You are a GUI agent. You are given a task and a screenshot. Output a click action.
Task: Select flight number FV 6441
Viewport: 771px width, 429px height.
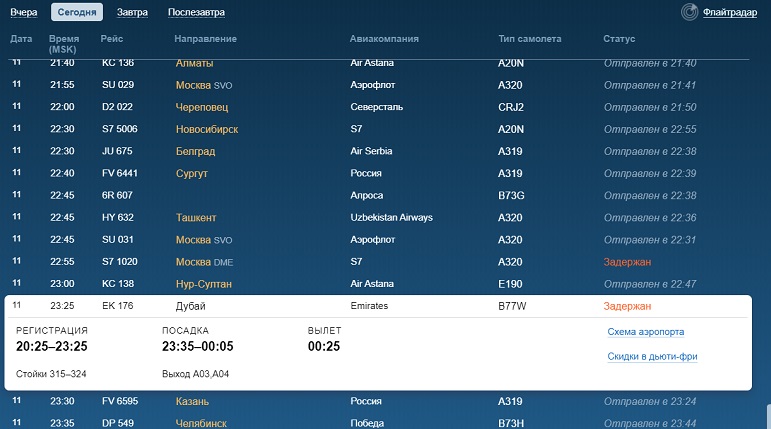click(119, 173)
